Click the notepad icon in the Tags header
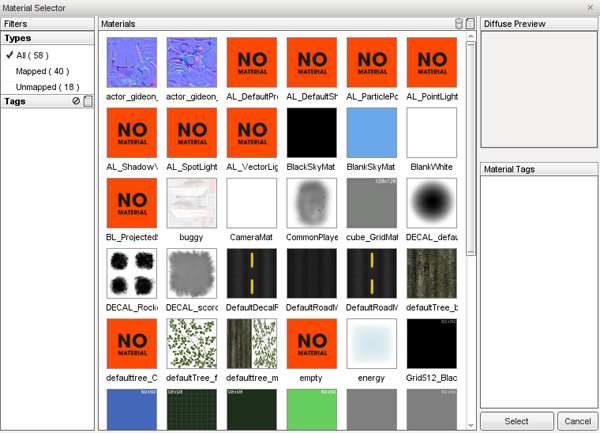This screenshot has width=600, height=433. click(x=88, y=101)
